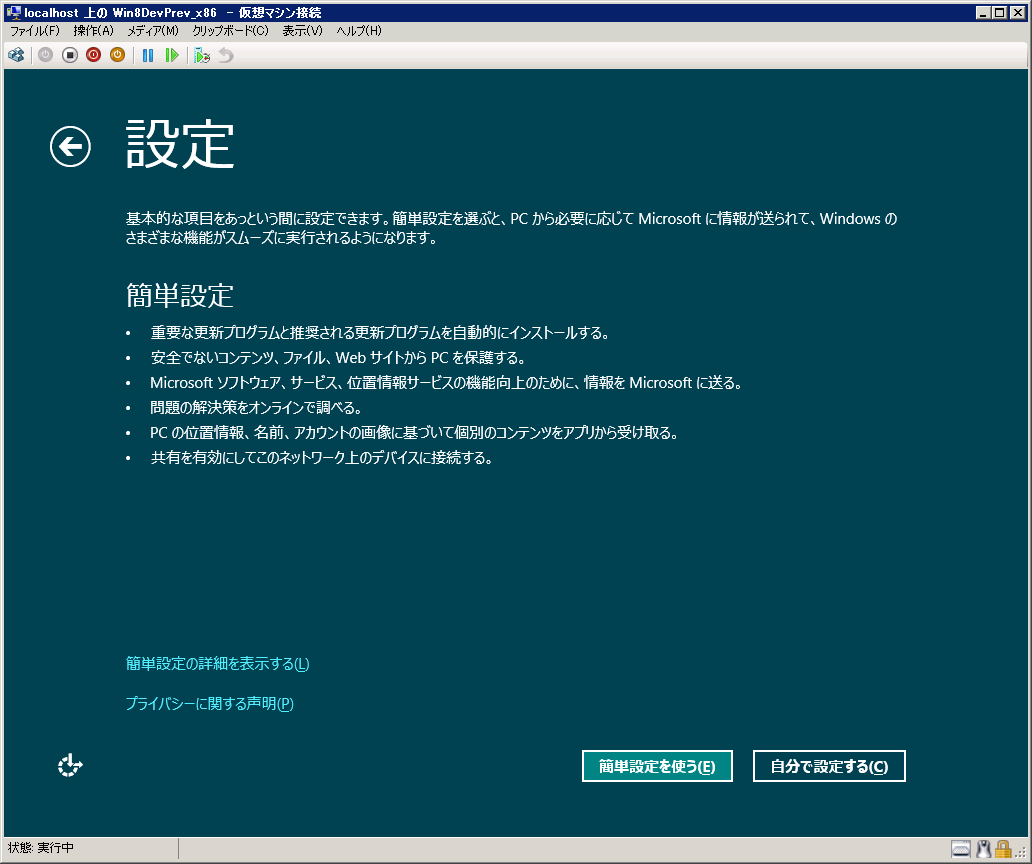1032x864 pixels.
Task: Open the メディア(M) menu
Action: (152, 31)
